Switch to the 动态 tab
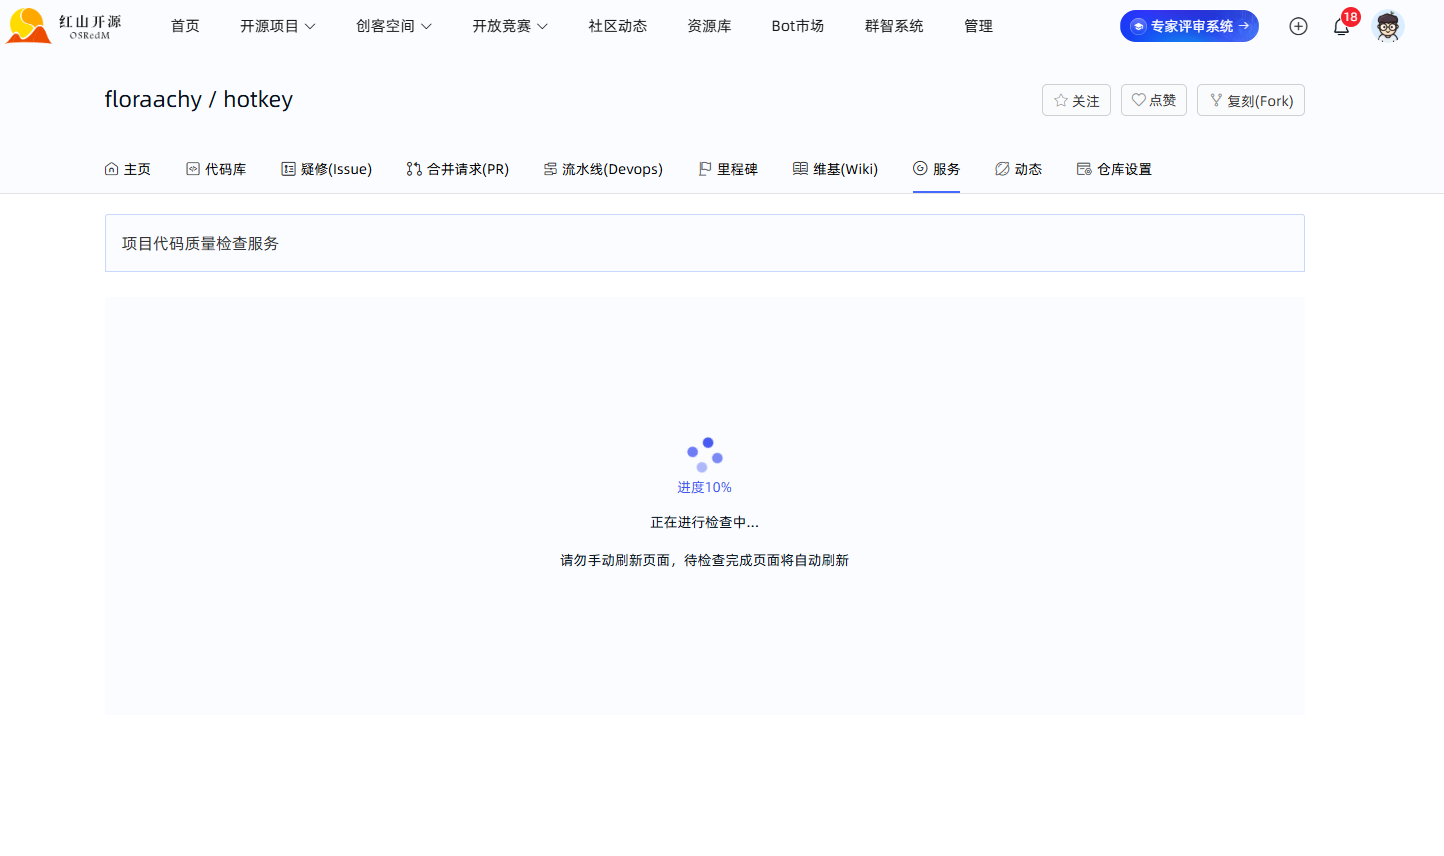The image size is (1444, 856). pyautogui.click(x=1019, y=169)
